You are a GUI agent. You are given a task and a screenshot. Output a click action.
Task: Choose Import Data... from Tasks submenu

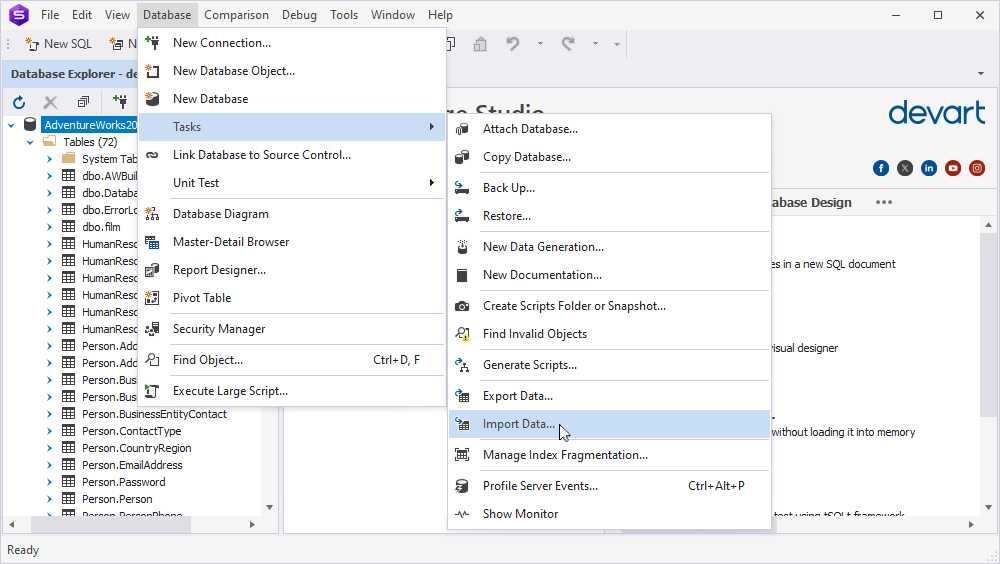click(x=609, y=424)
